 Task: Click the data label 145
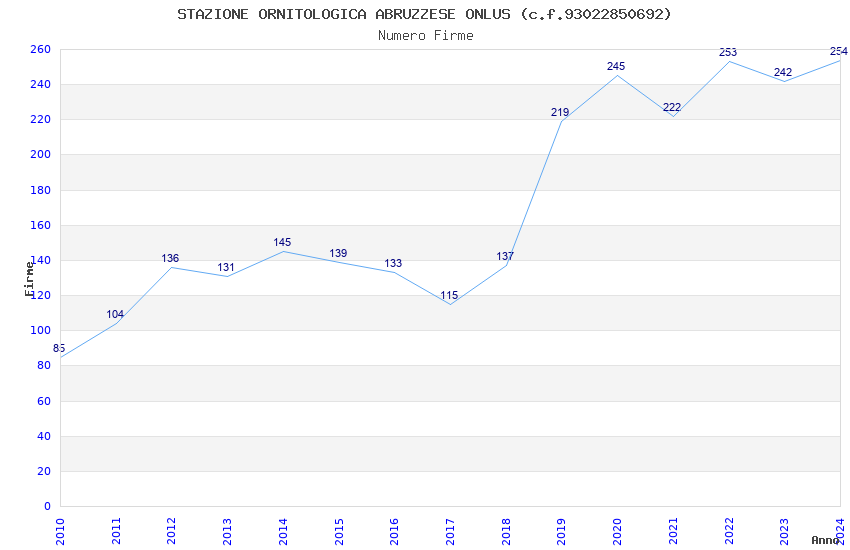pos(282,242)
